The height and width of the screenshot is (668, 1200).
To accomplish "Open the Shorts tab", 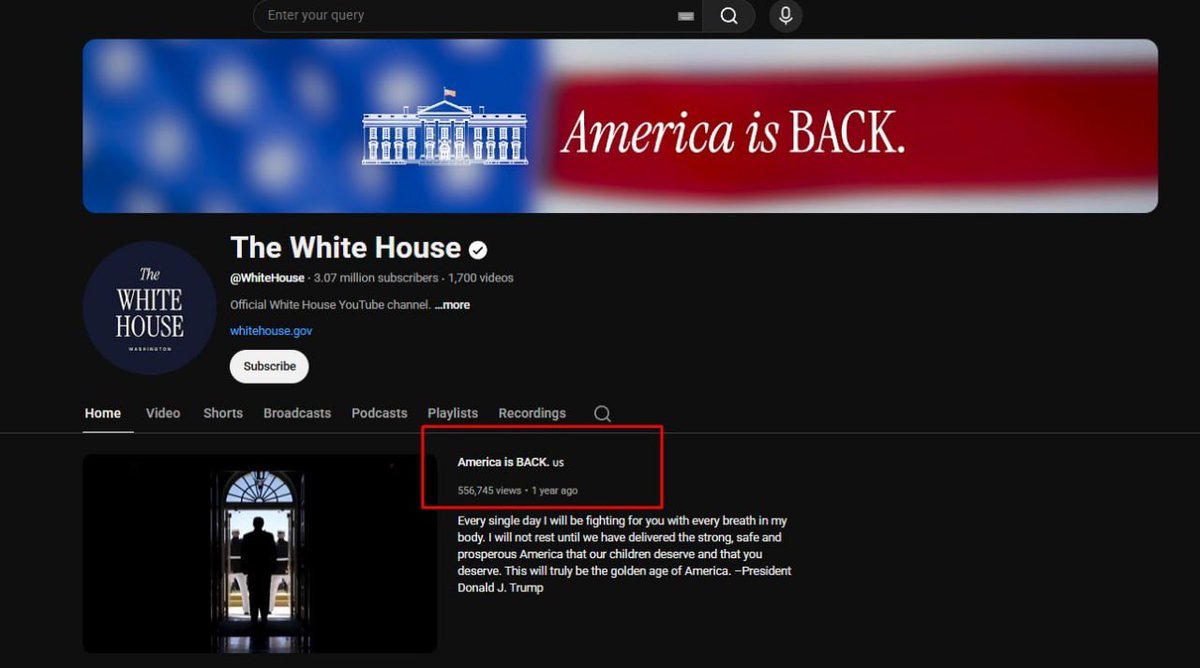I will (x=223, y=413).
